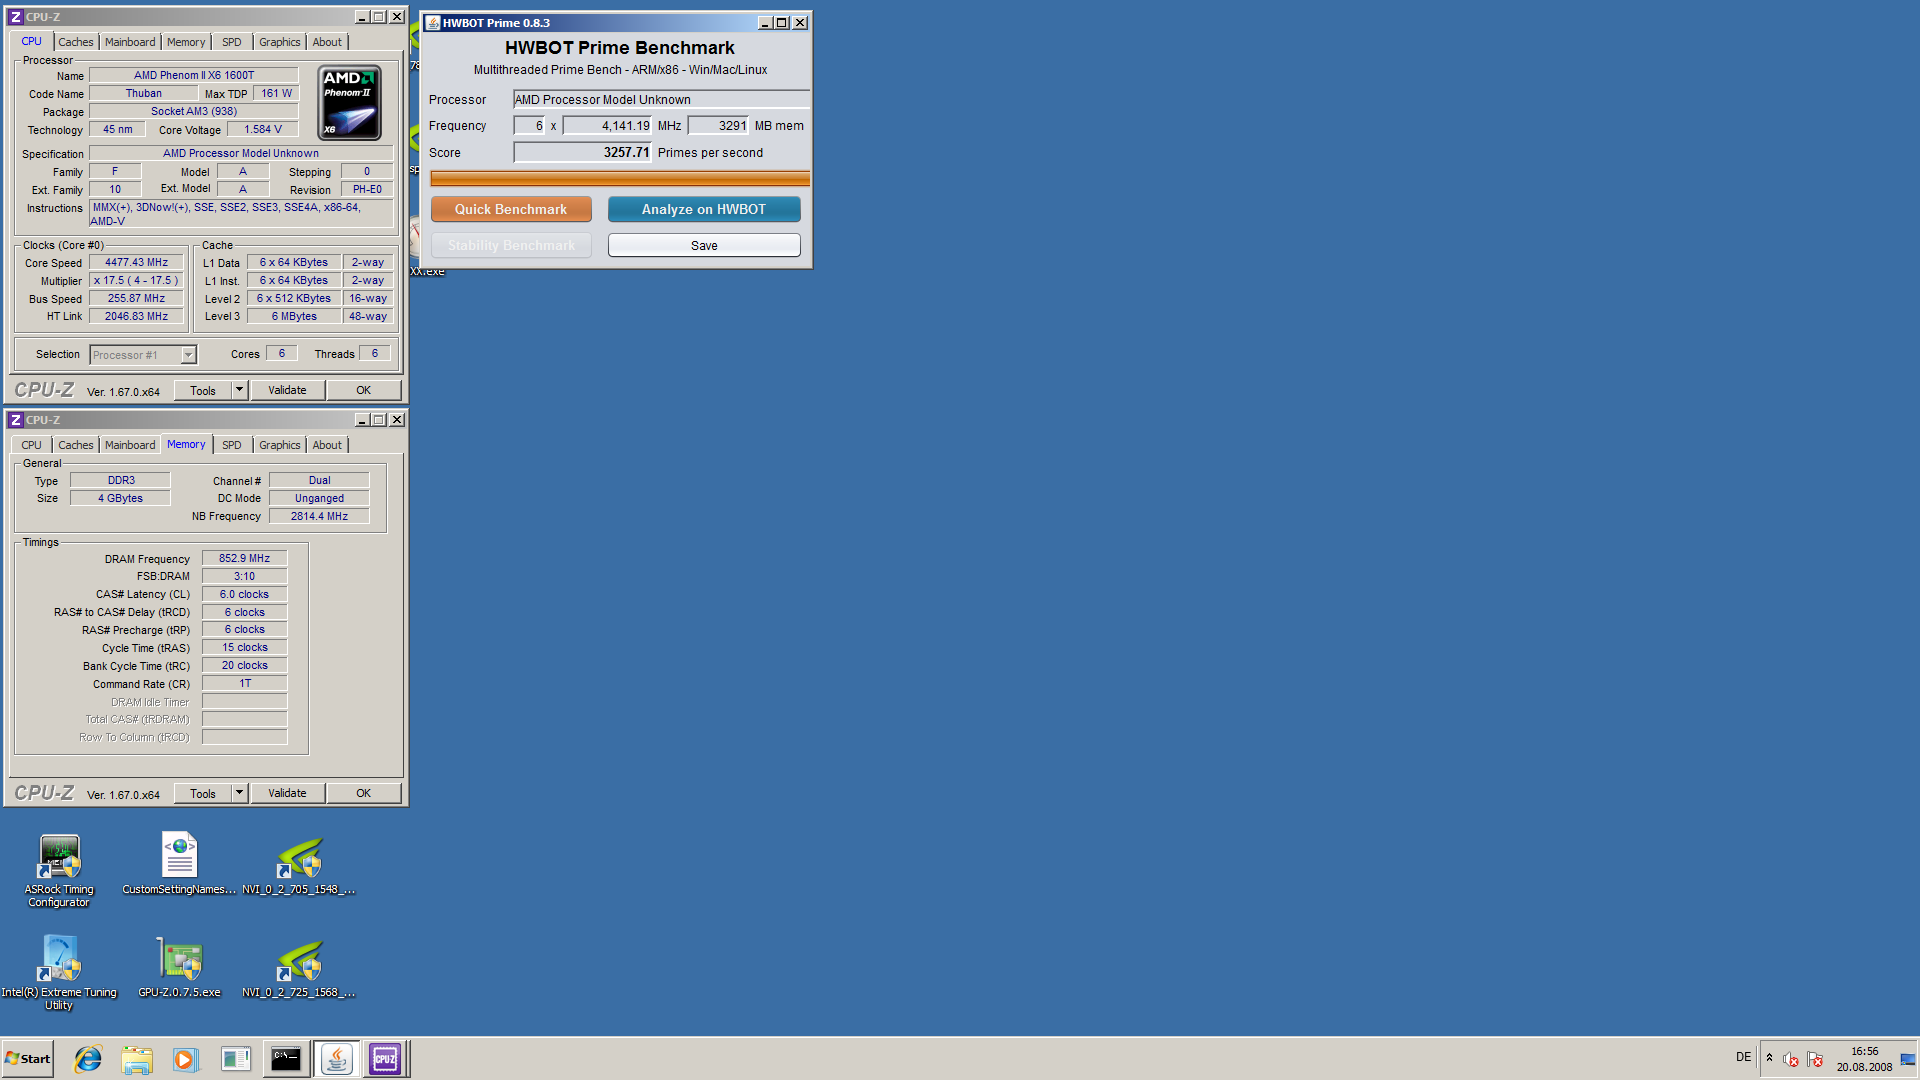Click the Bus Speed value 255.87 MHz

tap(136, 298)
